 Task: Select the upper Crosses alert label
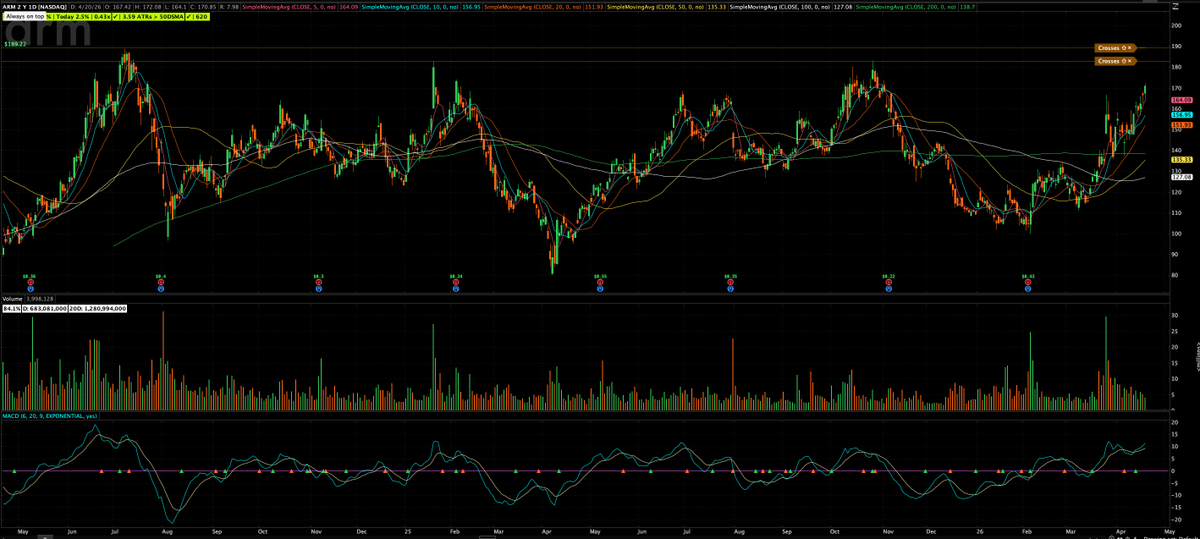point(1109,48)
